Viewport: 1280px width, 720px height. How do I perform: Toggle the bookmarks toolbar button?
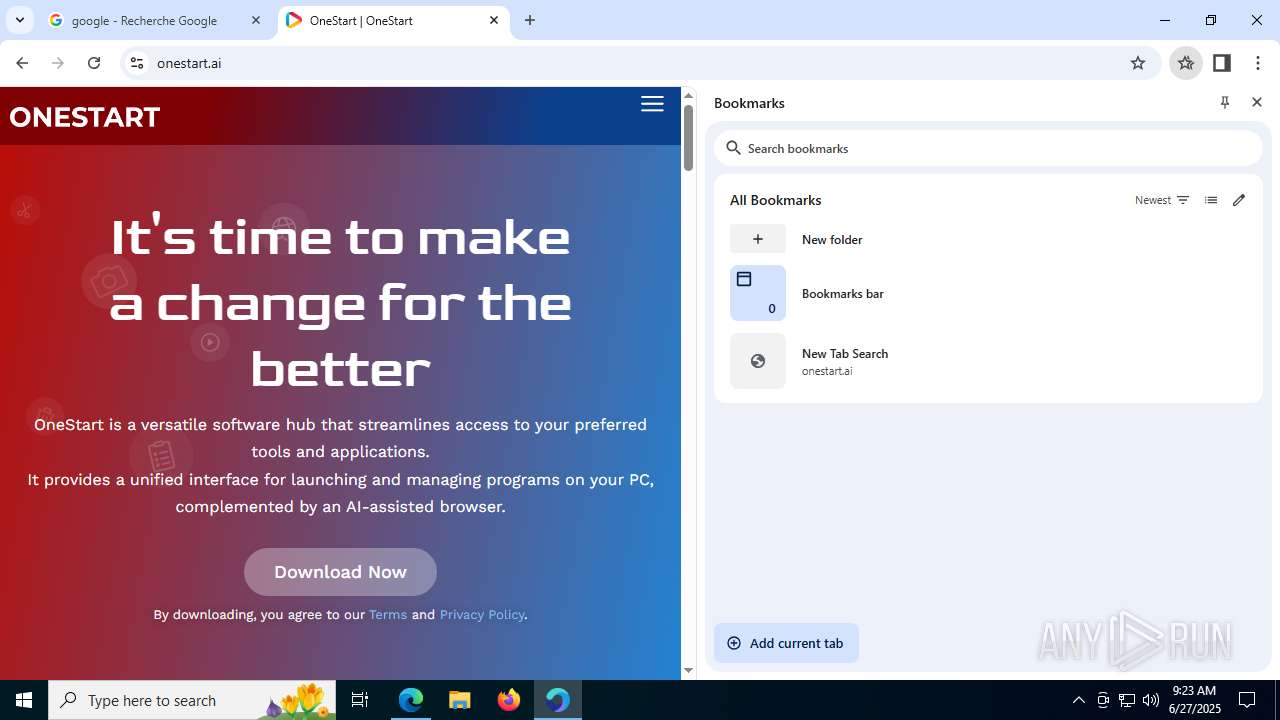(x=1186, y=63)
